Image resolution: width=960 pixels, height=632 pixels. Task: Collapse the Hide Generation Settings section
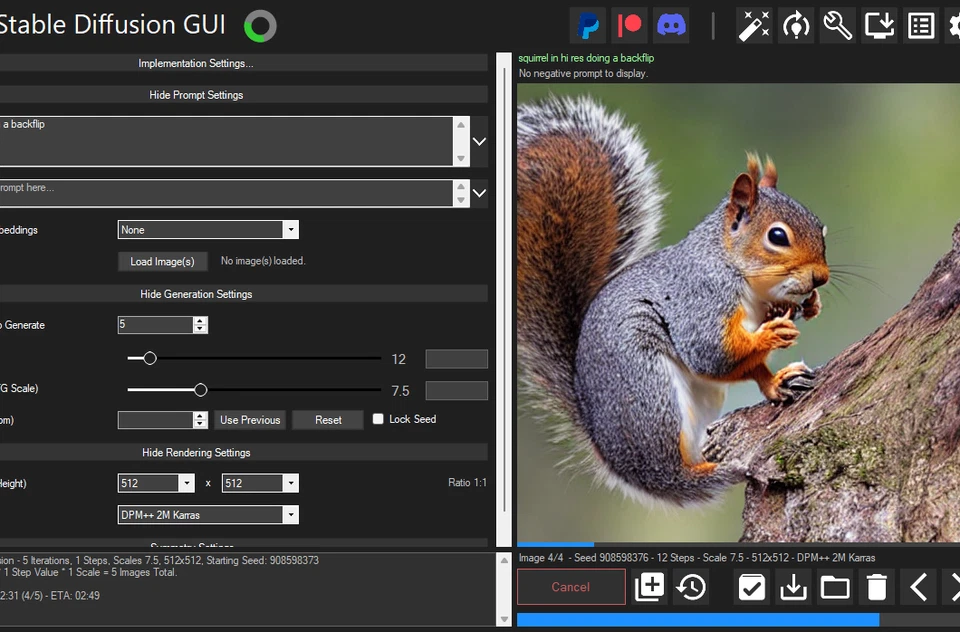click(195, 293)
